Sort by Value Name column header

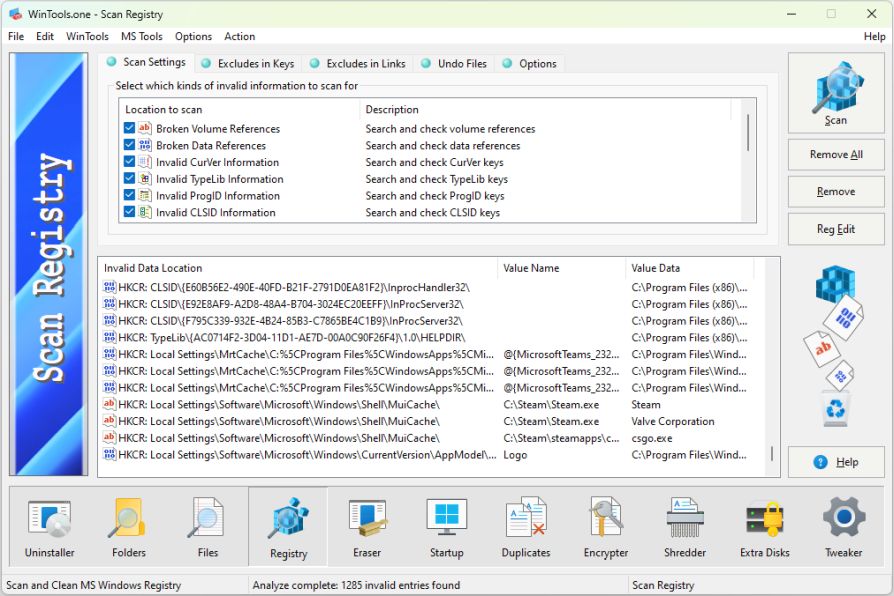click(x=562, y=268)
